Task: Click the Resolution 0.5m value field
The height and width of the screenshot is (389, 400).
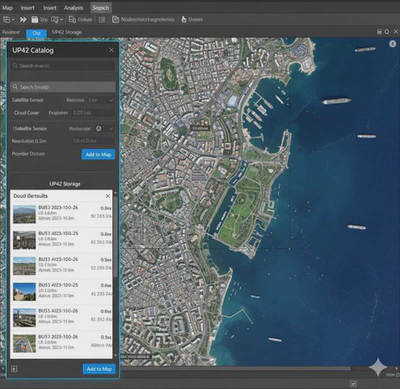Action: [93, 141]
